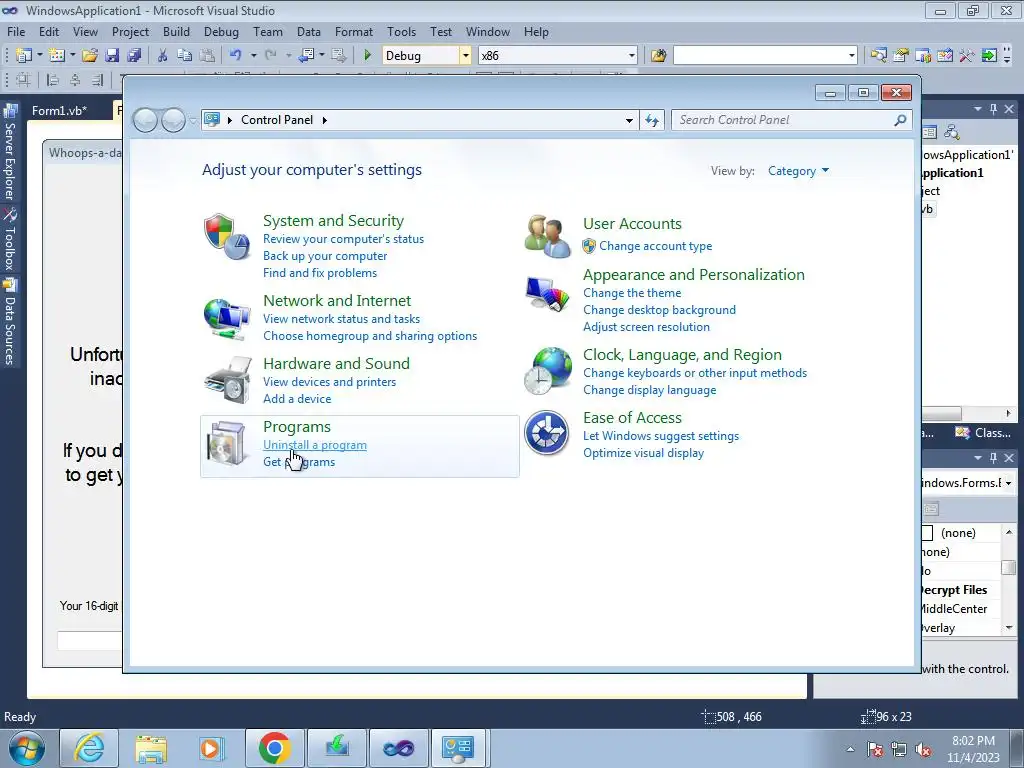
Task: Show hidden system tray icons arrow
Action: (850, 749)
